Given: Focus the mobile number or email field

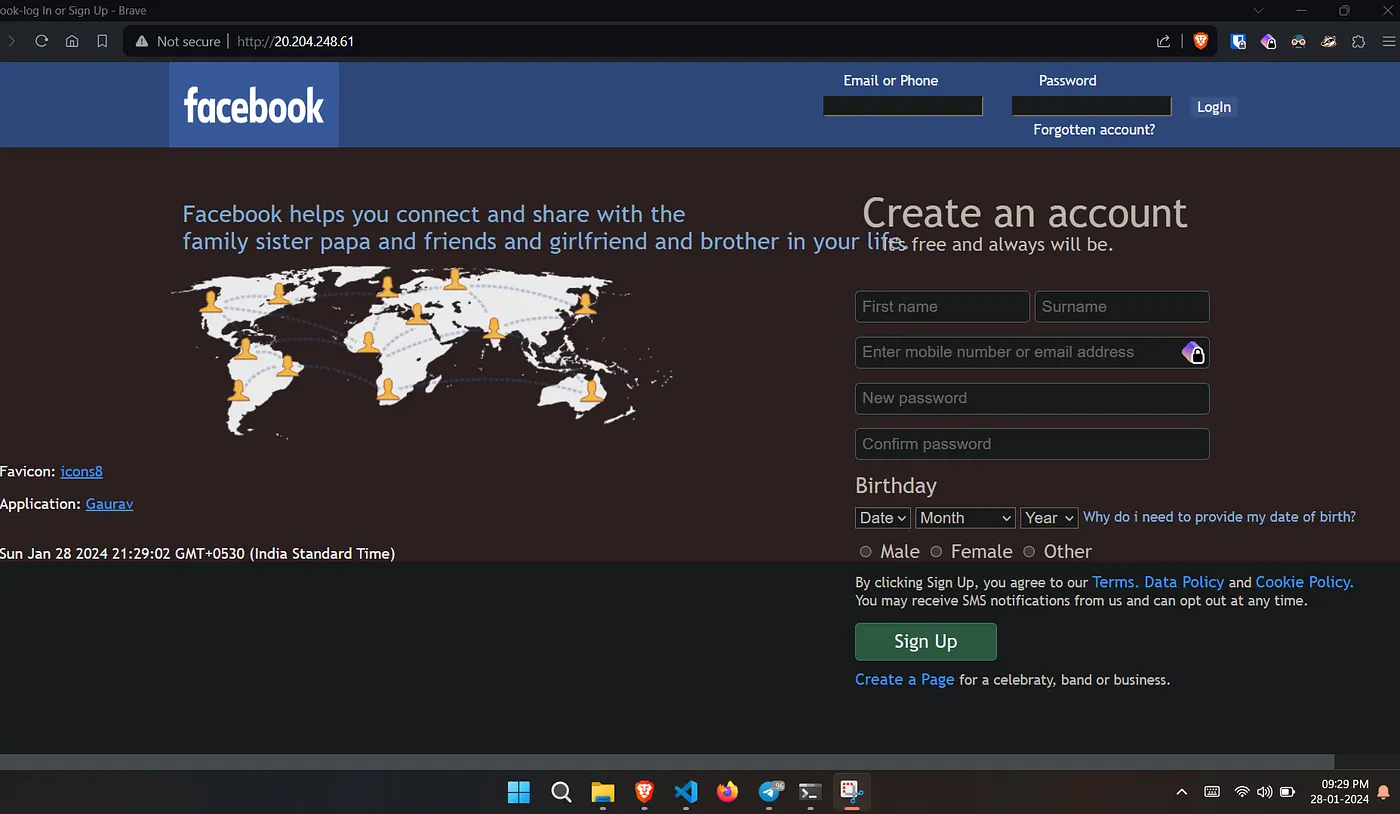Looking at the screenshot, I should click(1032, 352).
